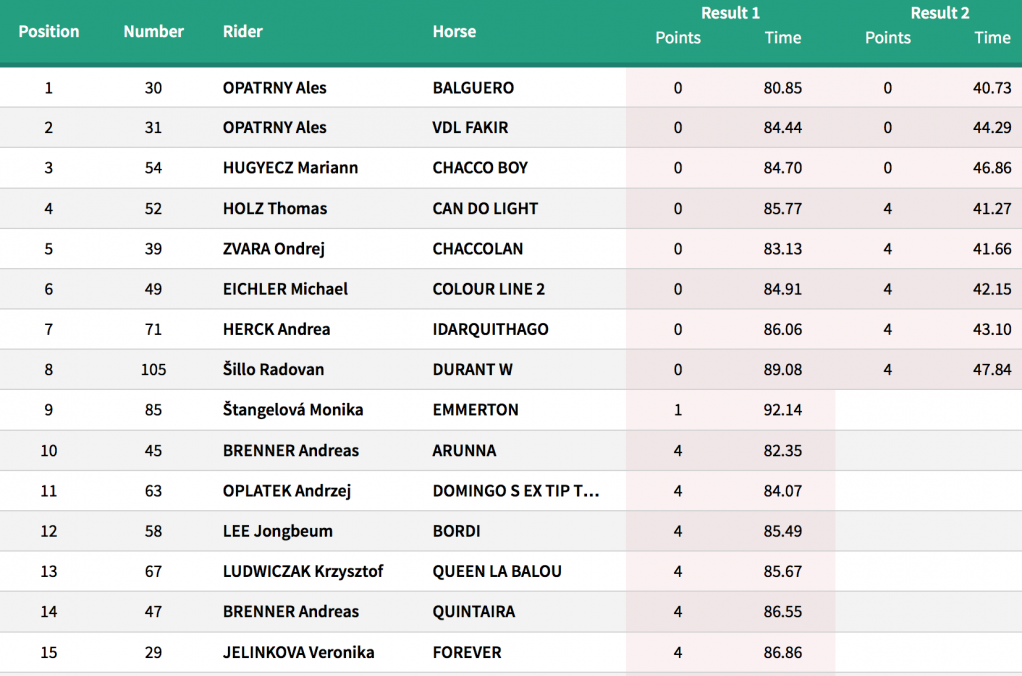Open truncated horse DOMINGO S EX TIP T...
The image size is (1022, 676).
pos(516,491)
